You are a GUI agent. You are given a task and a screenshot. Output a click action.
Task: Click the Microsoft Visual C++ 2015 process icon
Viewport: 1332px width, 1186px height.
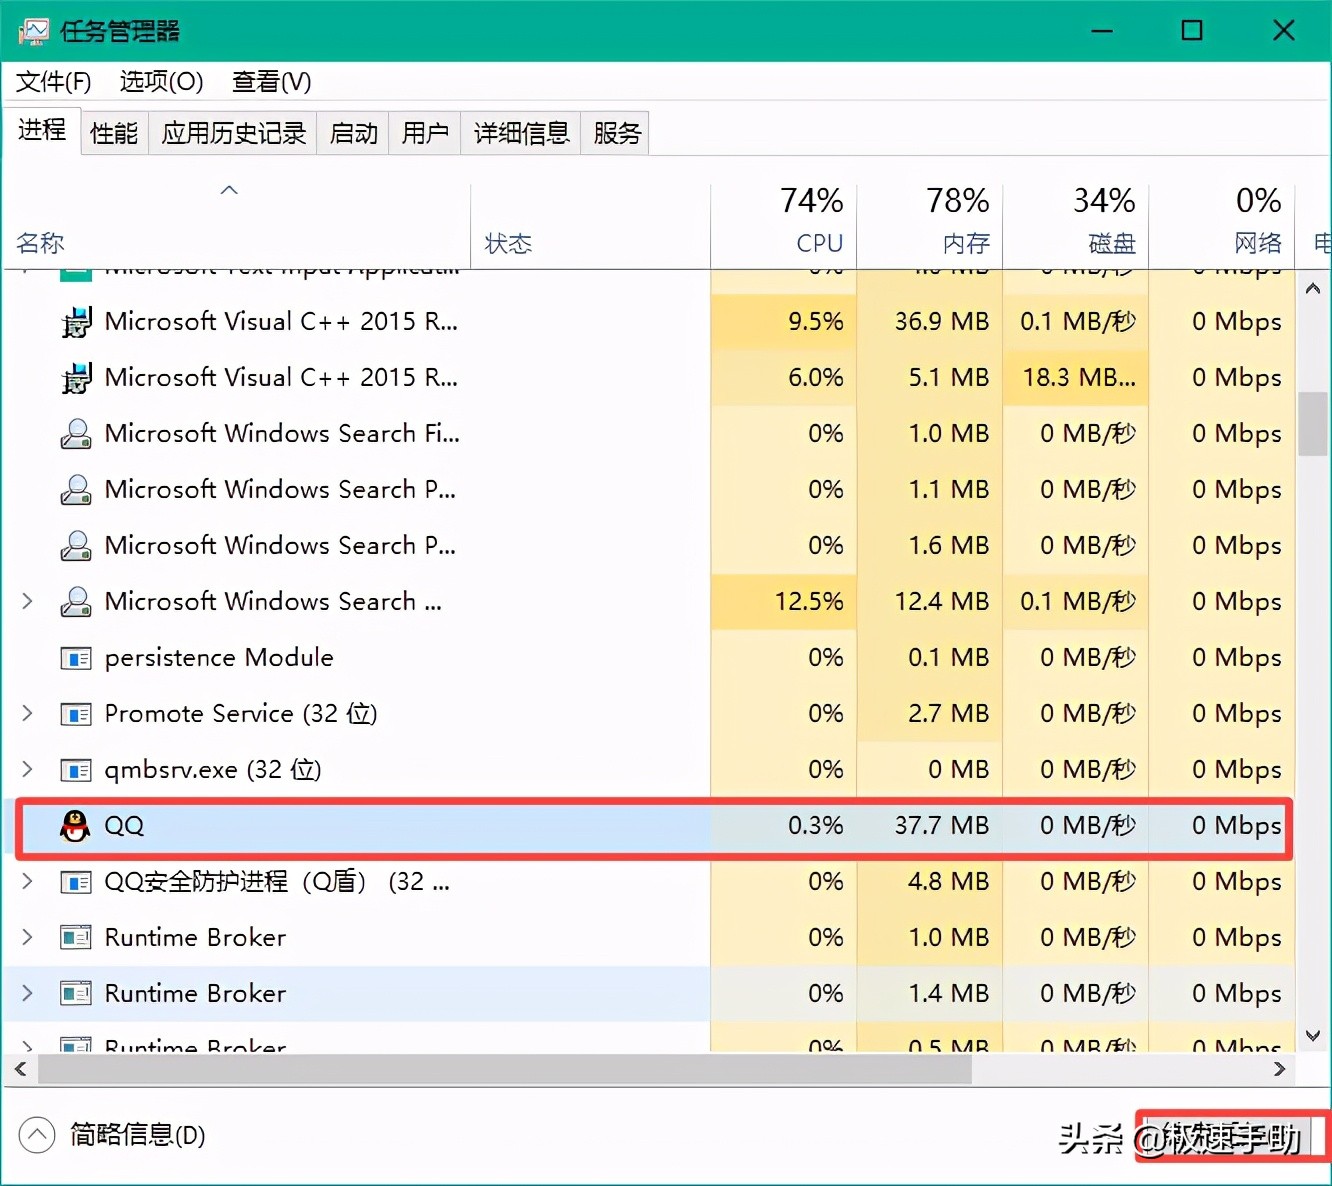pos(75,322)
